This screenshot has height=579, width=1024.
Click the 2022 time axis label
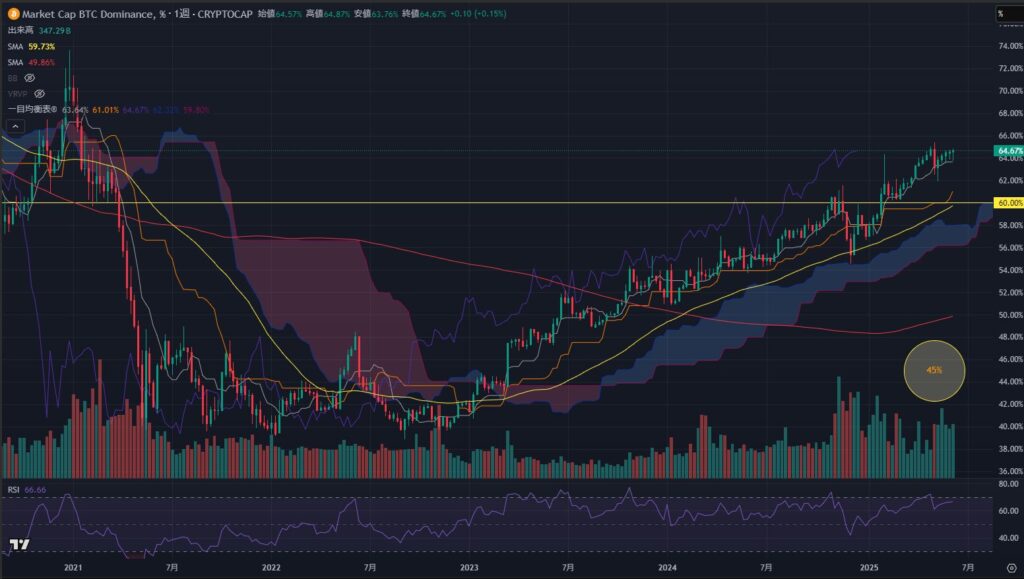tap(271, 568)
